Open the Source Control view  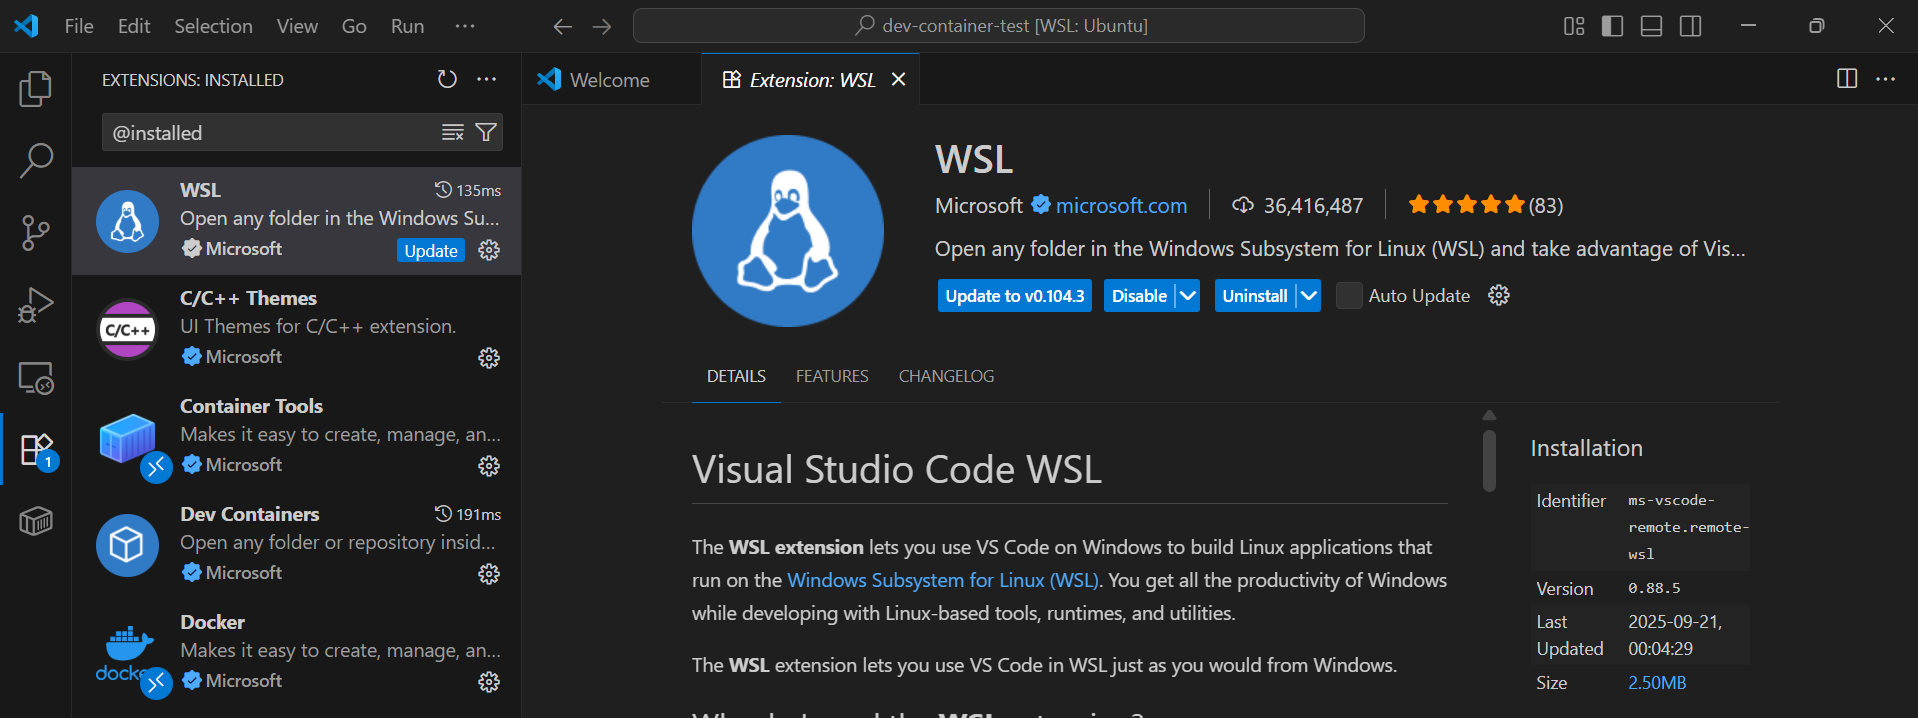click(36, 233)
